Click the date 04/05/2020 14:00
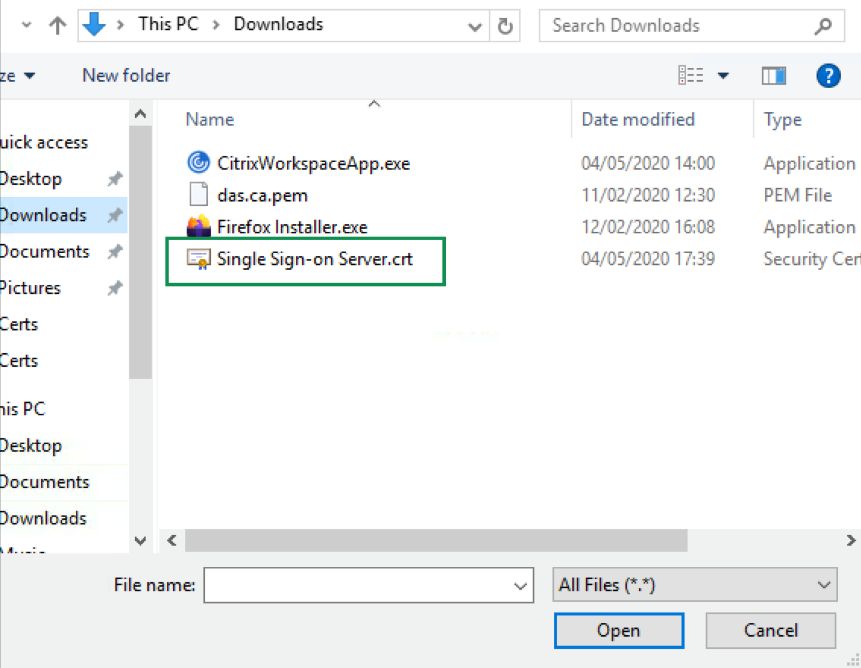 [648, 163]
